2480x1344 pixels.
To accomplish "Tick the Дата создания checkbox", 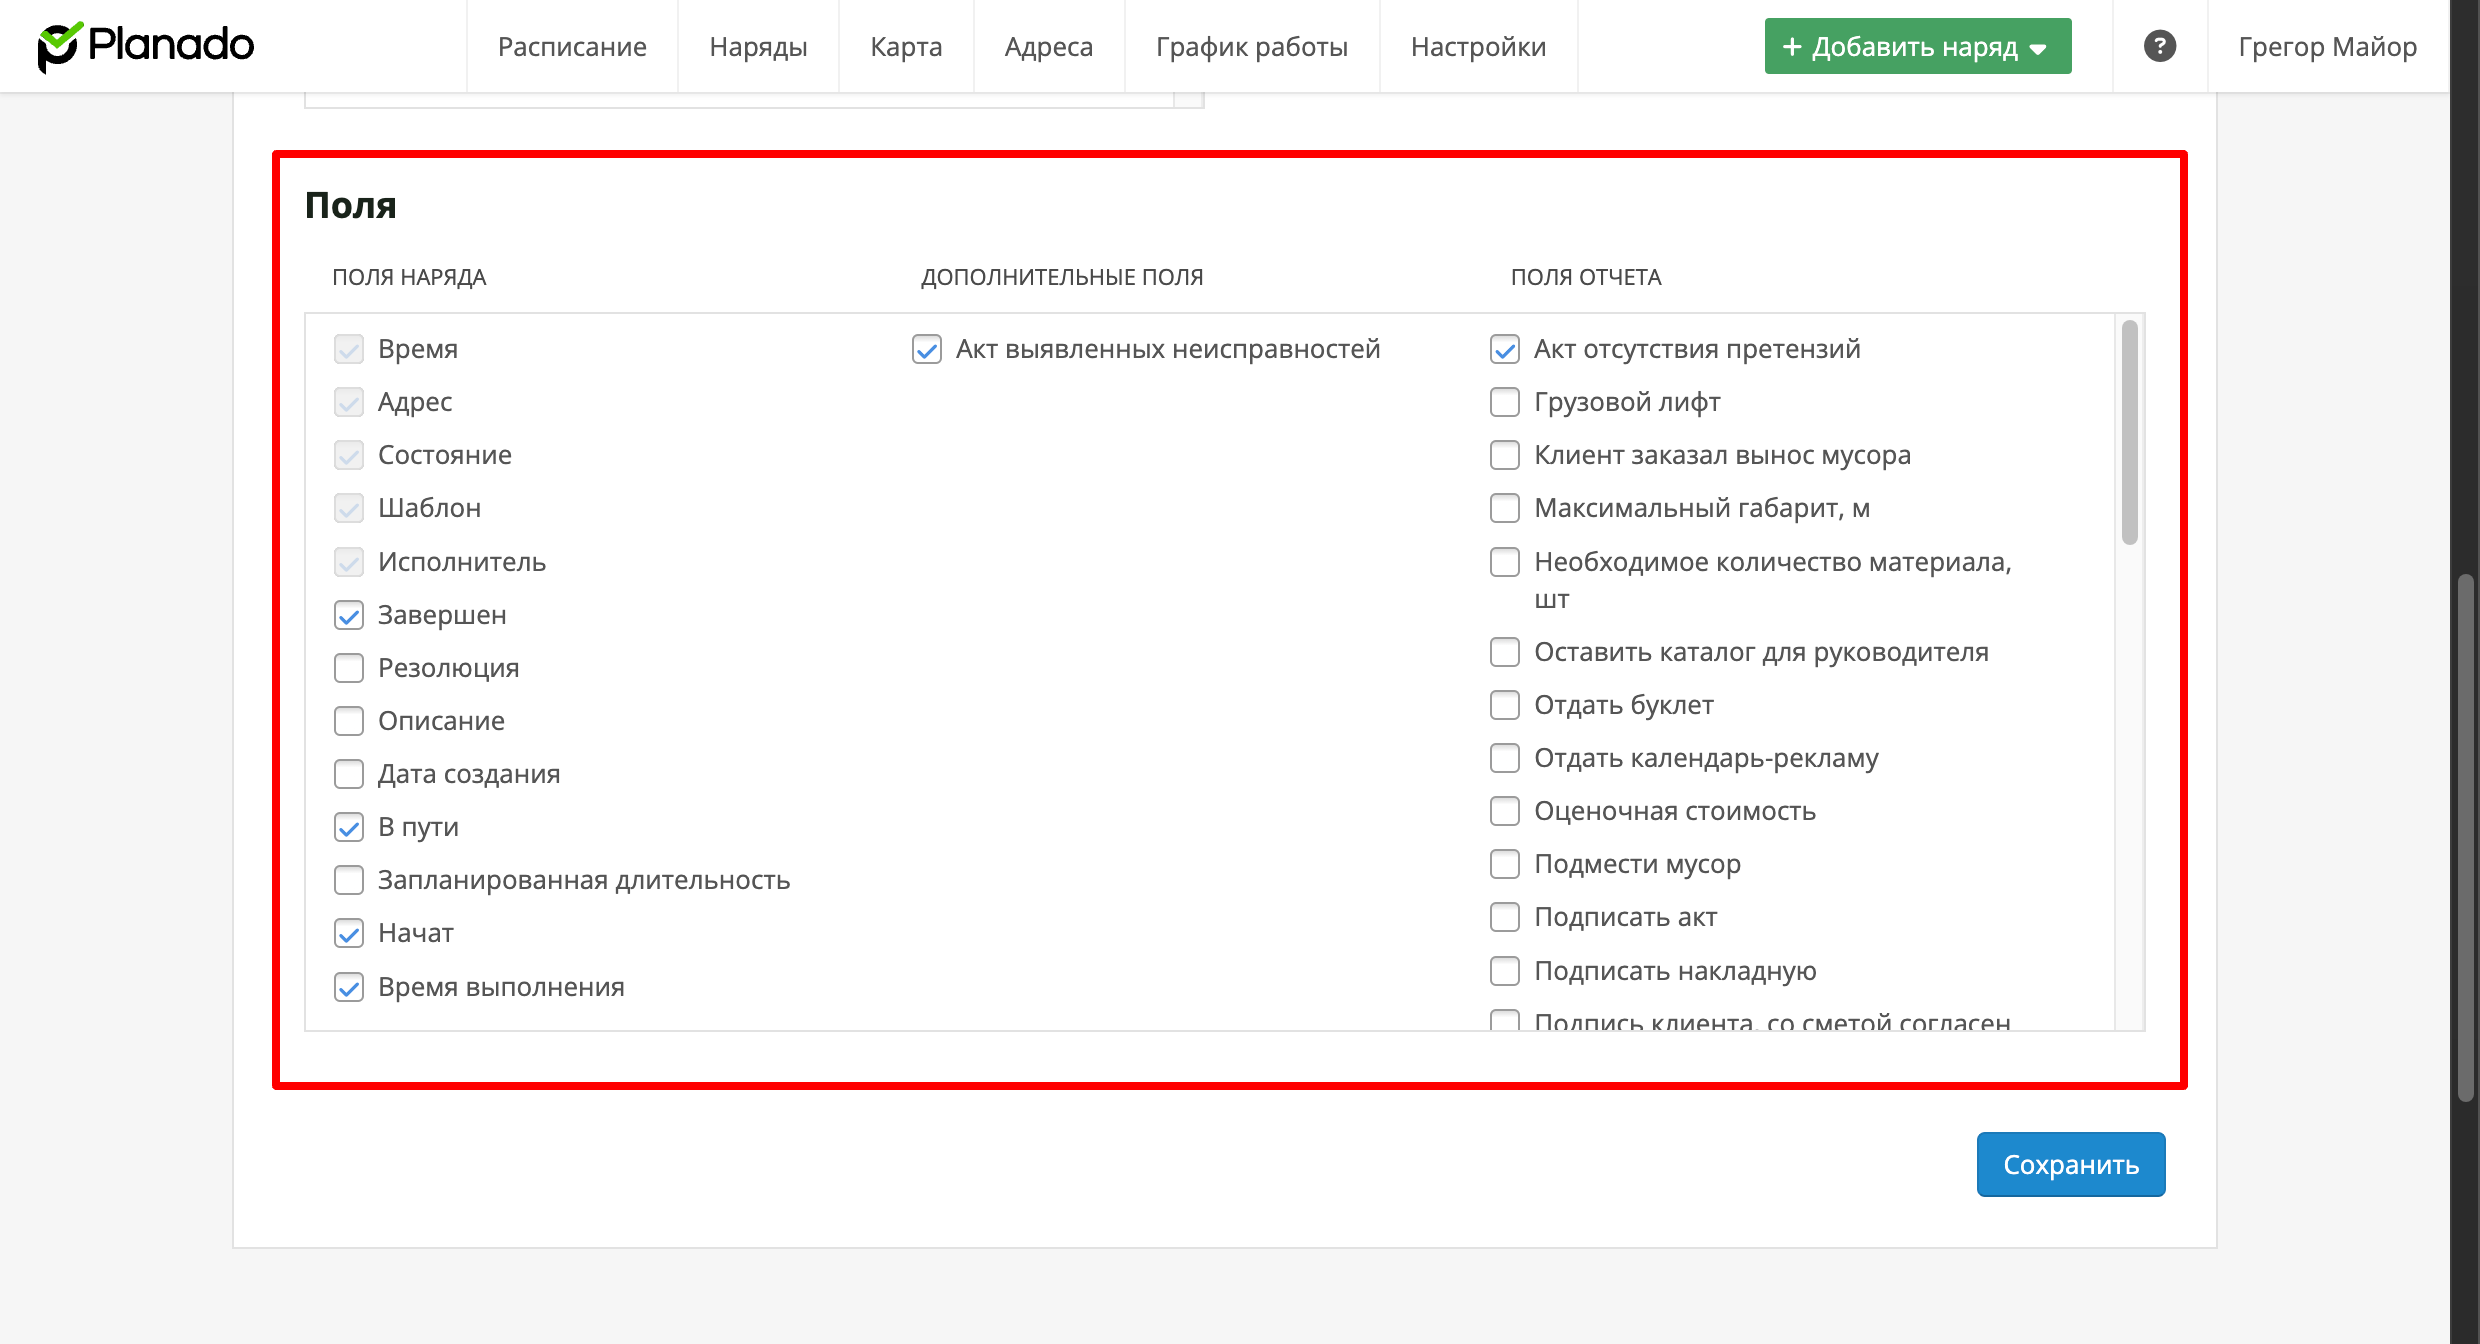I will pos(349,774).
